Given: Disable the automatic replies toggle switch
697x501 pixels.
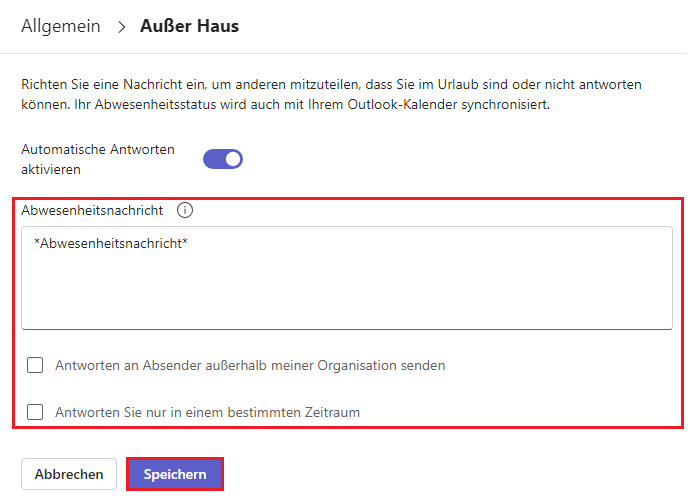Looking at the screenshot, I should (x=223, y=159).
